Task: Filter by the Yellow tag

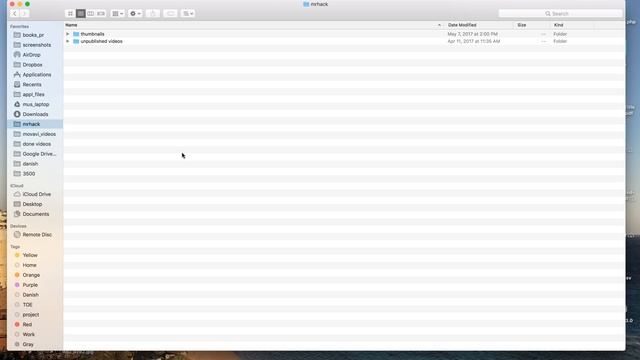Action: coord(35,255)
